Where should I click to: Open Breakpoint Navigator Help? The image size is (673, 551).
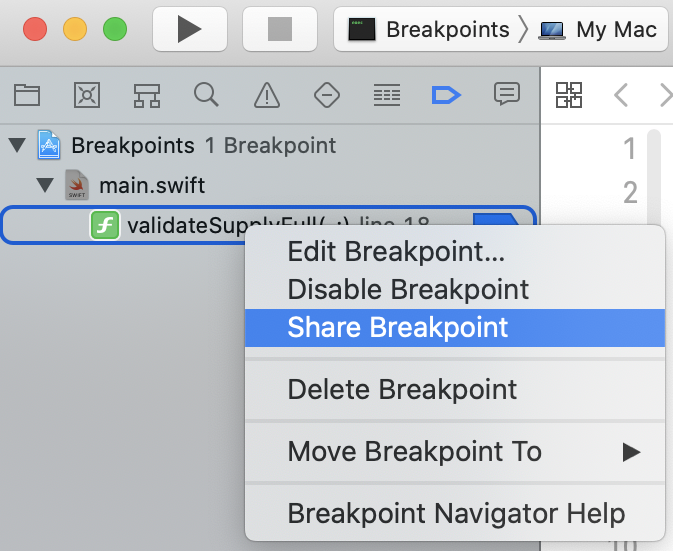(x=456, y=514)
